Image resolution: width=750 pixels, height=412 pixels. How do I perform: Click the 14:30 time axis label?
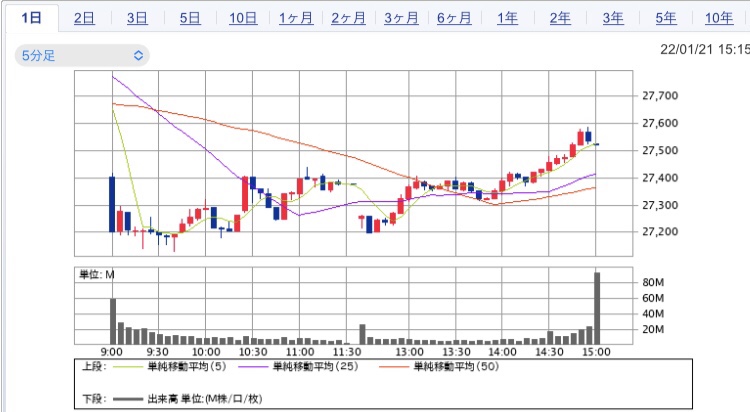pyautogui.click(x=549, y=352)
